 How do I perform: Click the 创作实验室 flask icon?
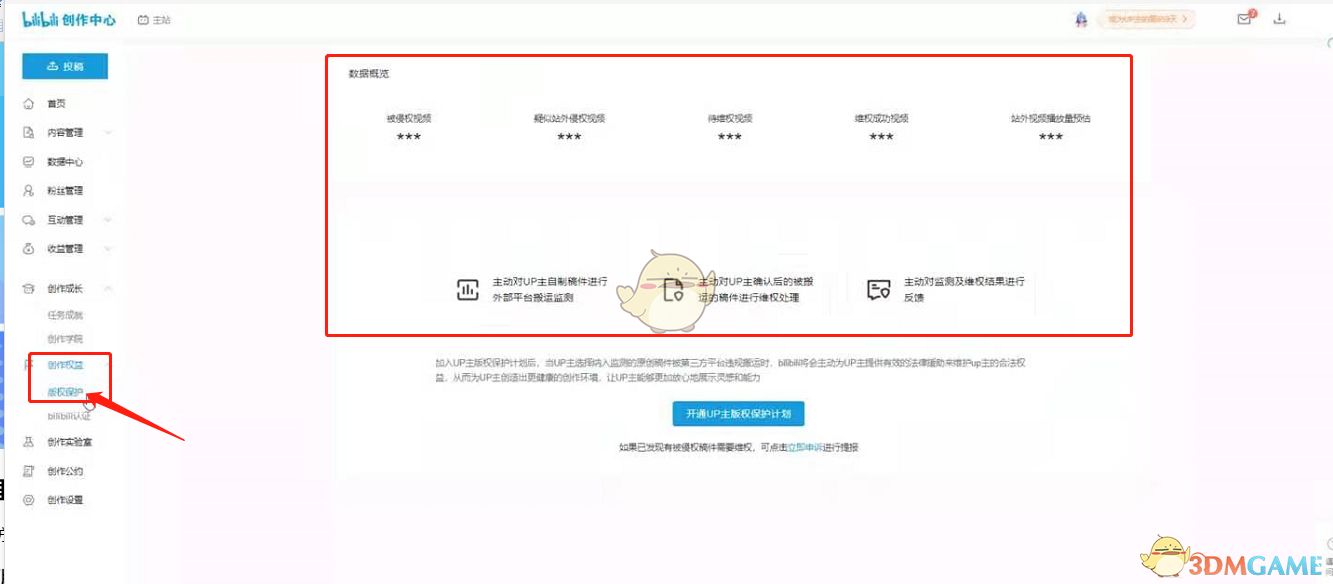[29, 441]
